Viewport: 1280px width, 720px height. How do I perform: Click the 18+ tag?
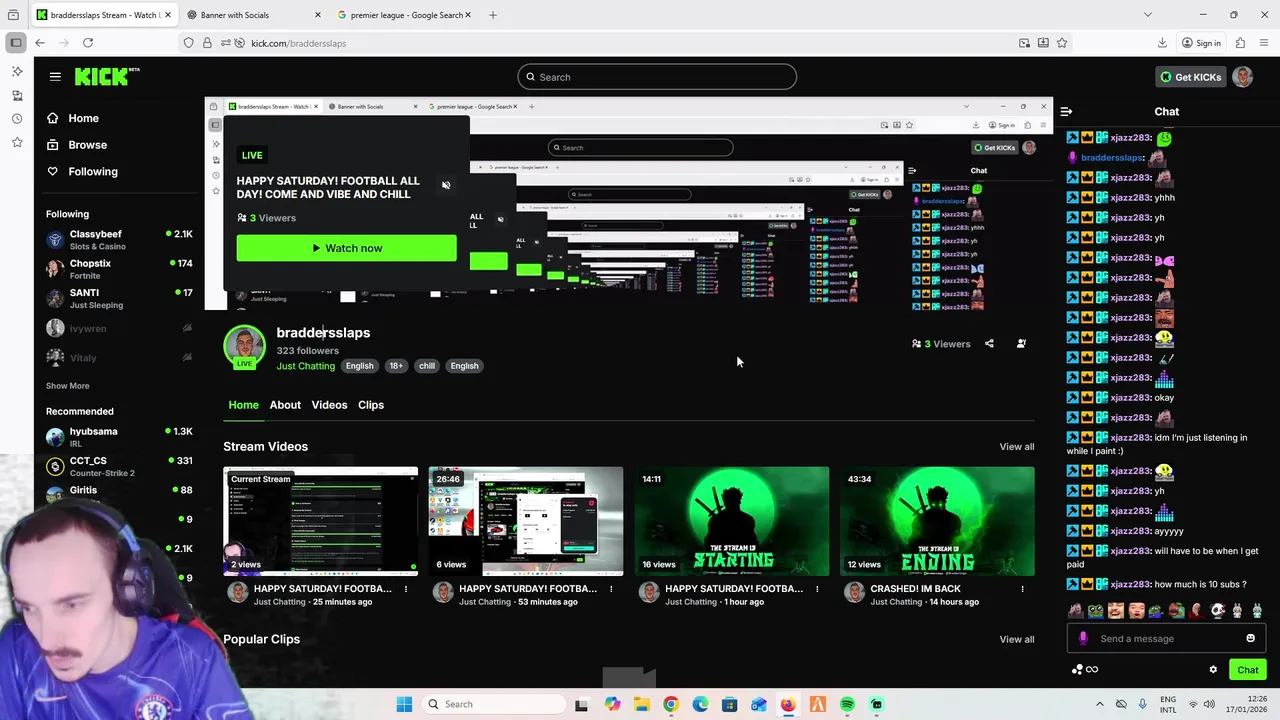point(396,366)
